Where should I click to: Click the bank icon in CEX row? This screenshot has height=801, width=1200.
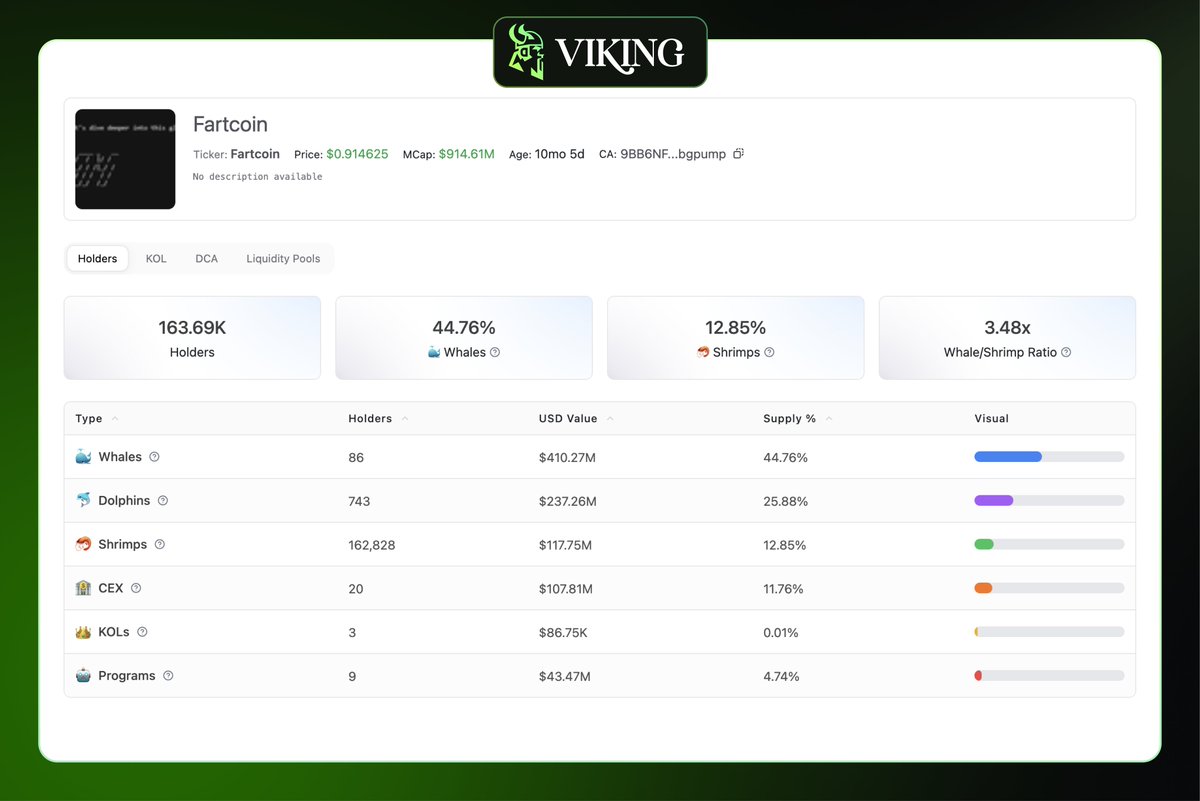coord(83,588)
